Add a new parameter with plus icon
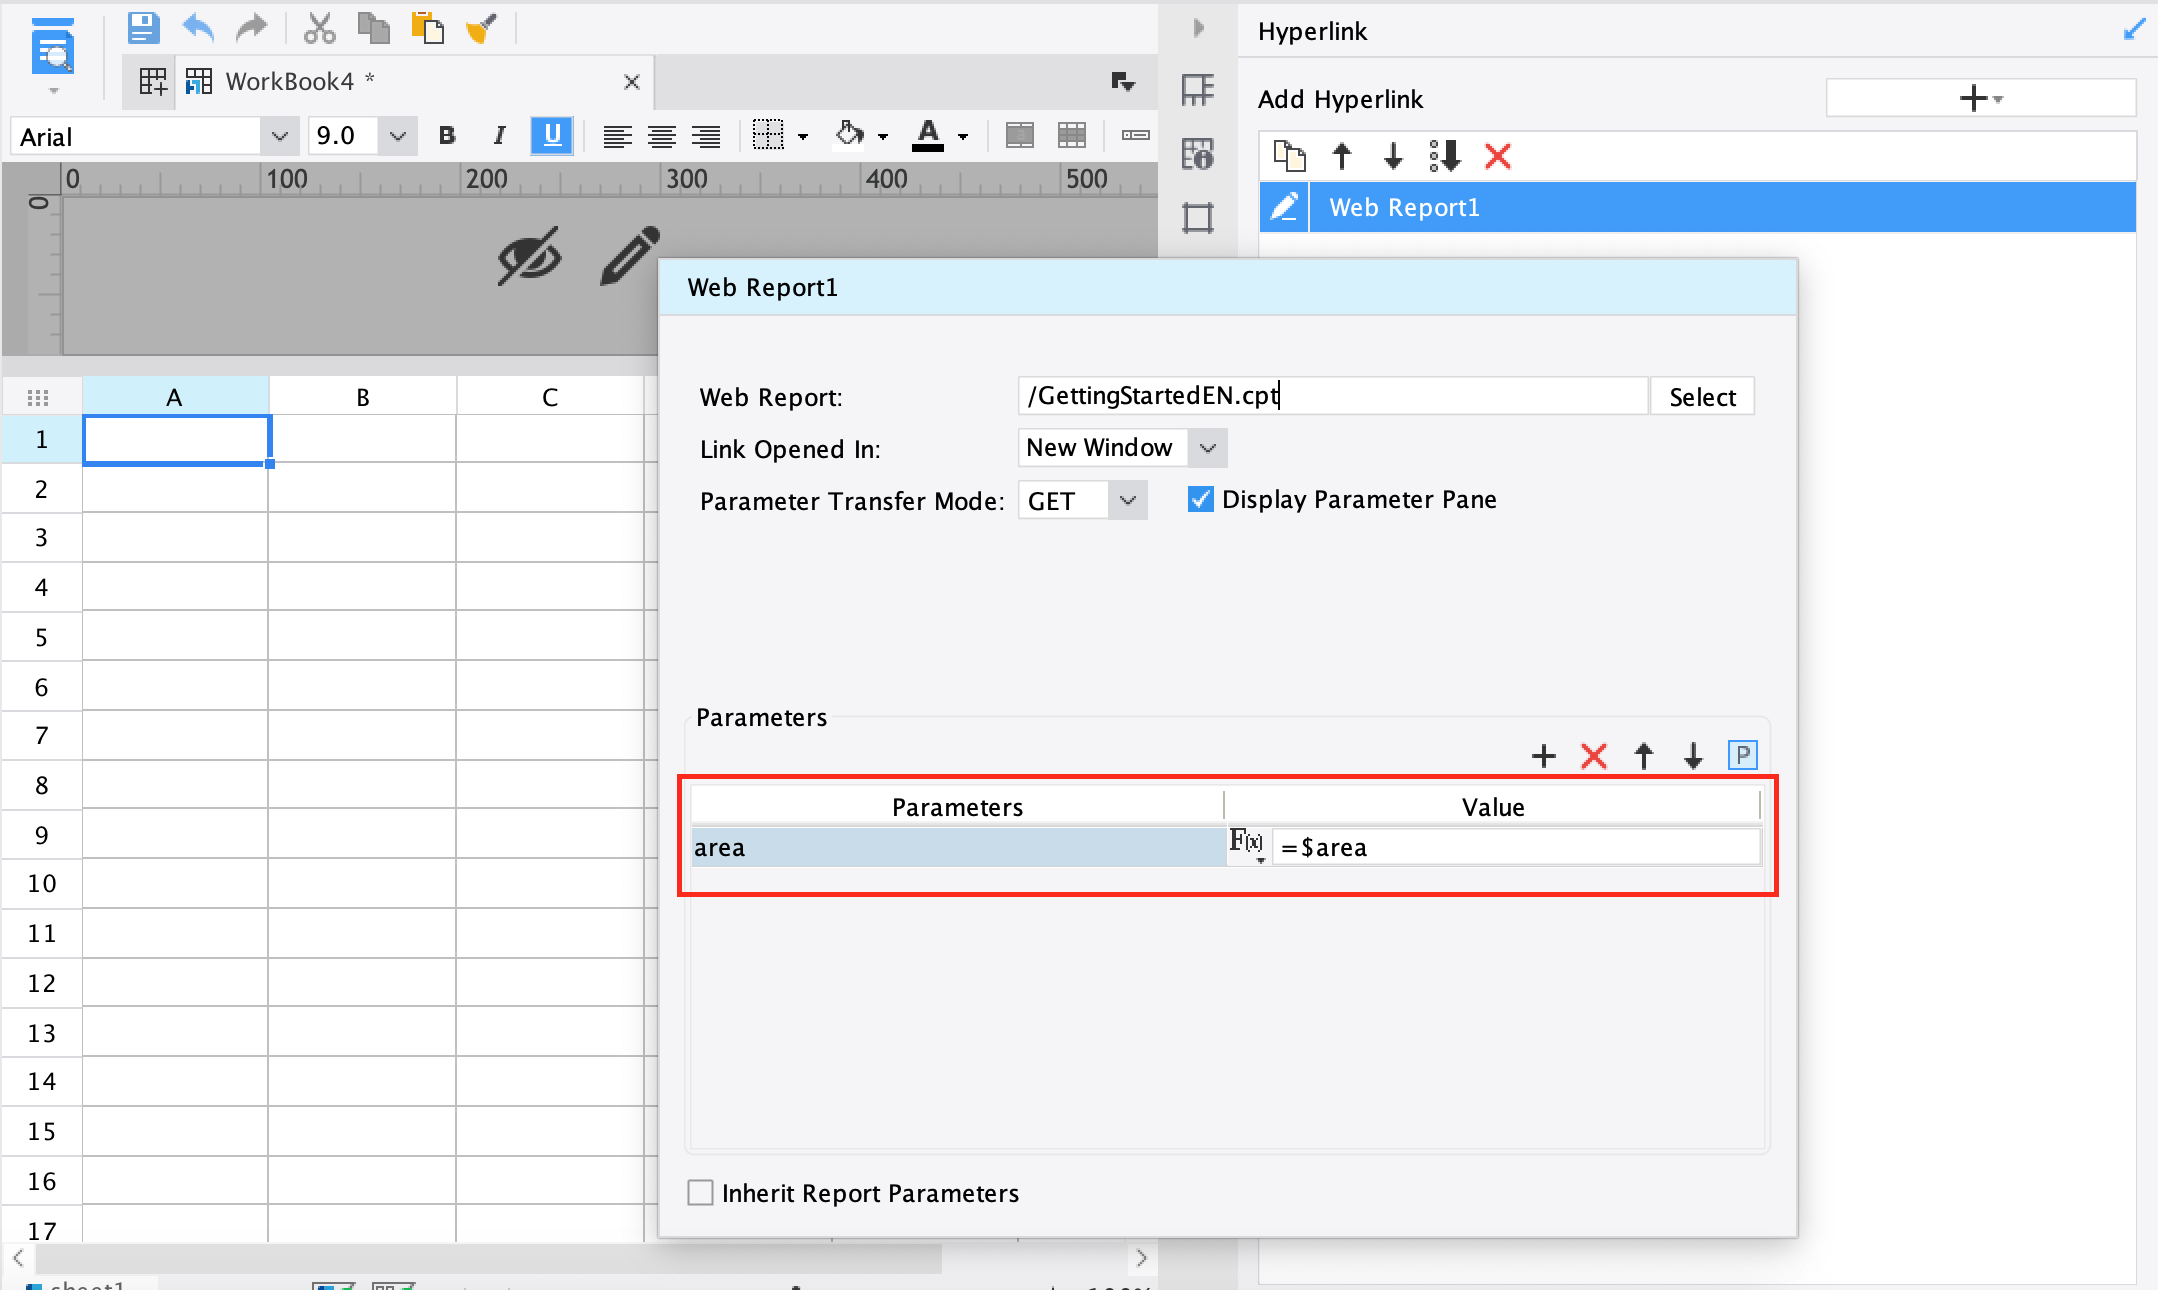Image resolution: width=2158 pixels, height=1290 pixels. tap(1543, 756)
